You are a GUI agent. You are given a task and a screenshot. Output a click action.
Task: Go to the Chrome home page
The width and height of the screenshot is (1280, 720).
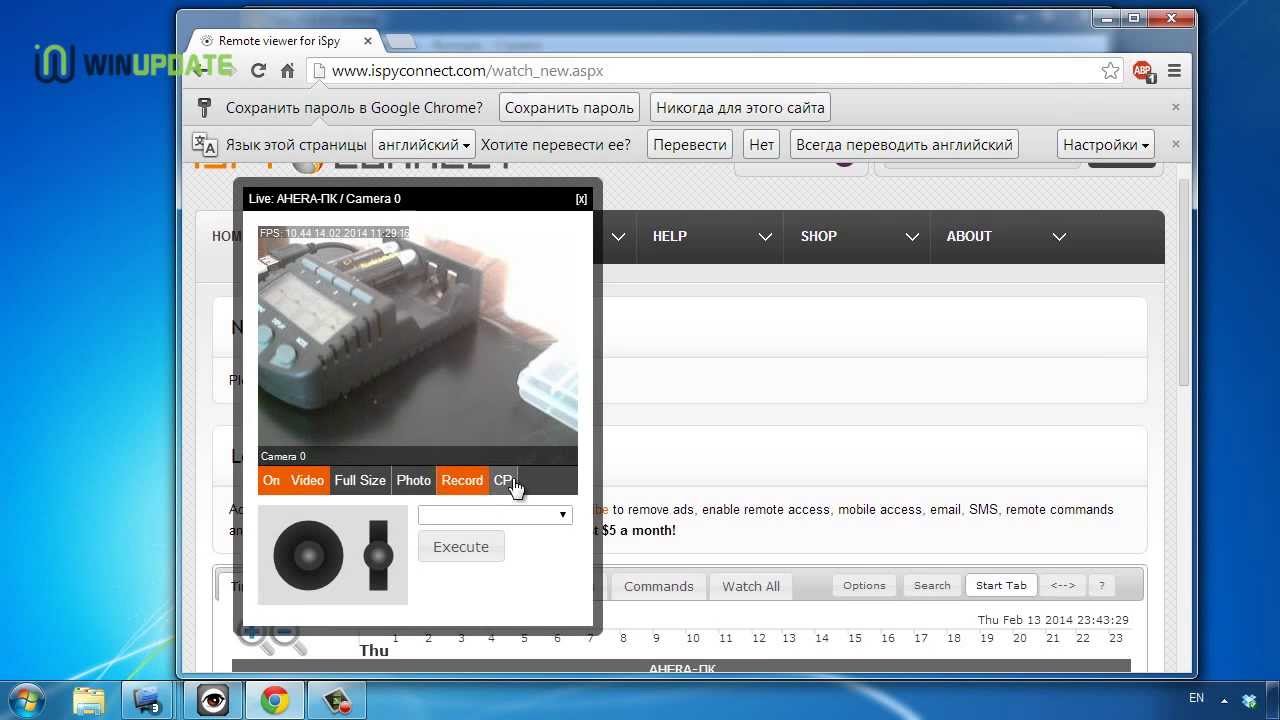point(287,71)
